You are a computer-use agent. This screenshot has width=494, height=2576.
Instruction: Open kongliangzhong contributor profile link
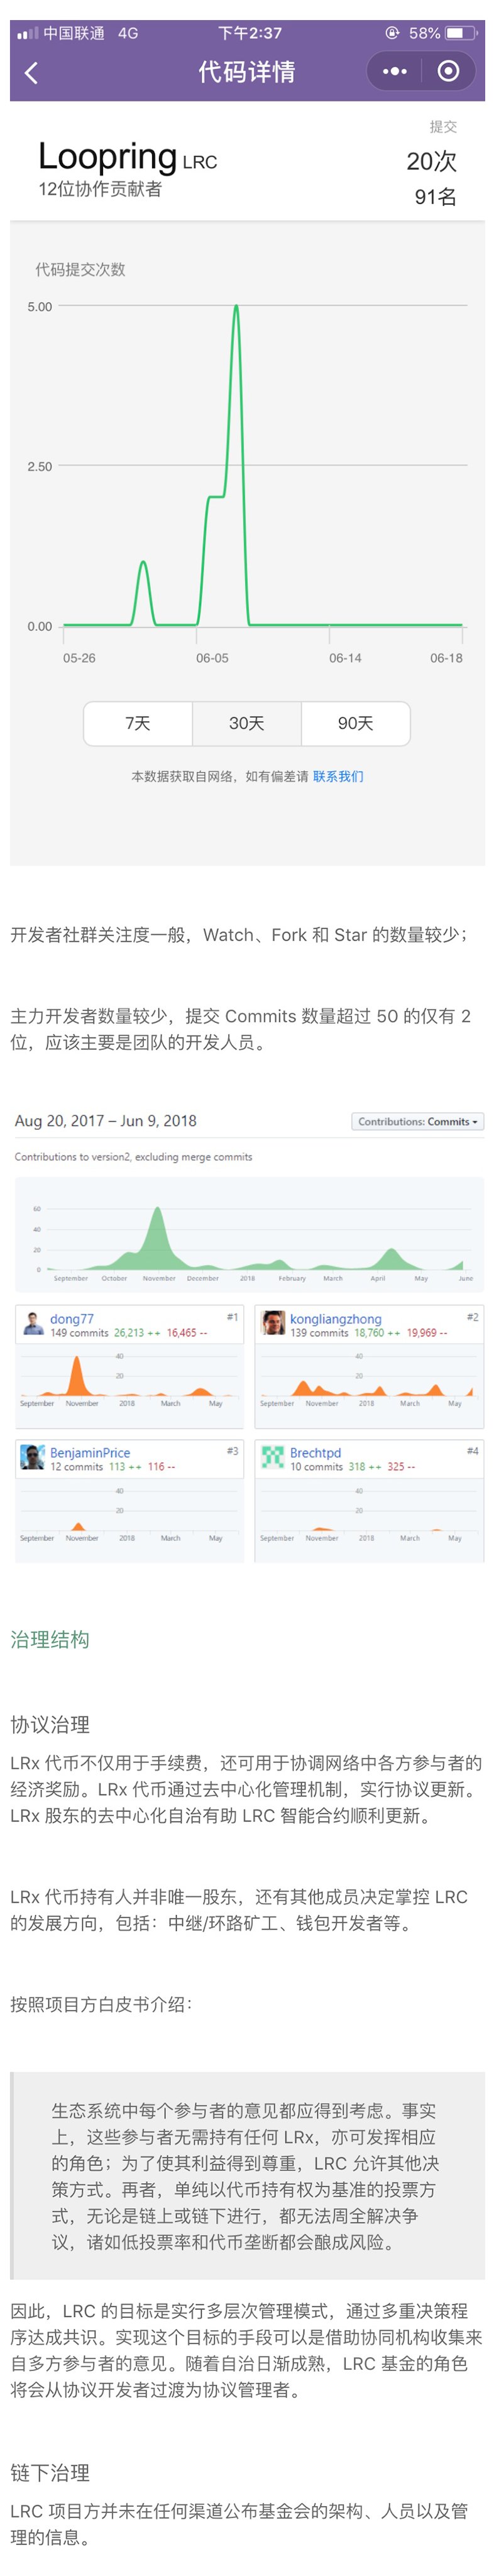pyautogui.click(x=335, y=1319)
